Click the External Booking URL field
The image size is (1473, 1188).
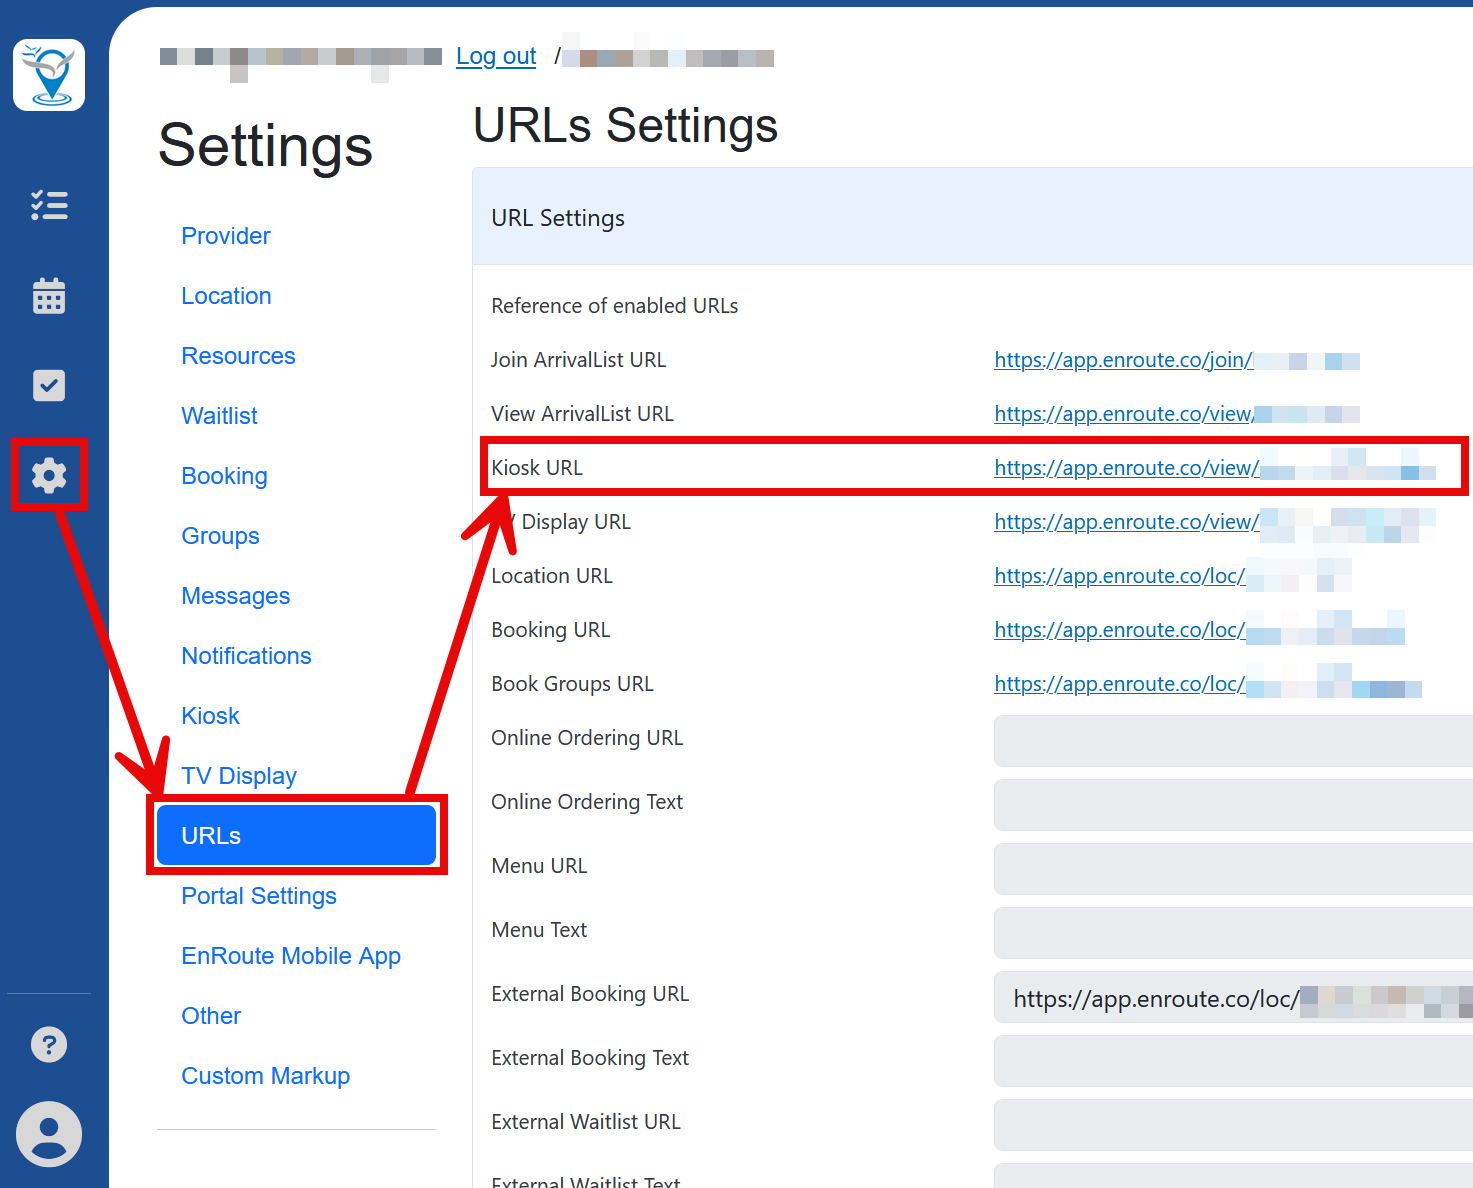(x=1233, y=997)
